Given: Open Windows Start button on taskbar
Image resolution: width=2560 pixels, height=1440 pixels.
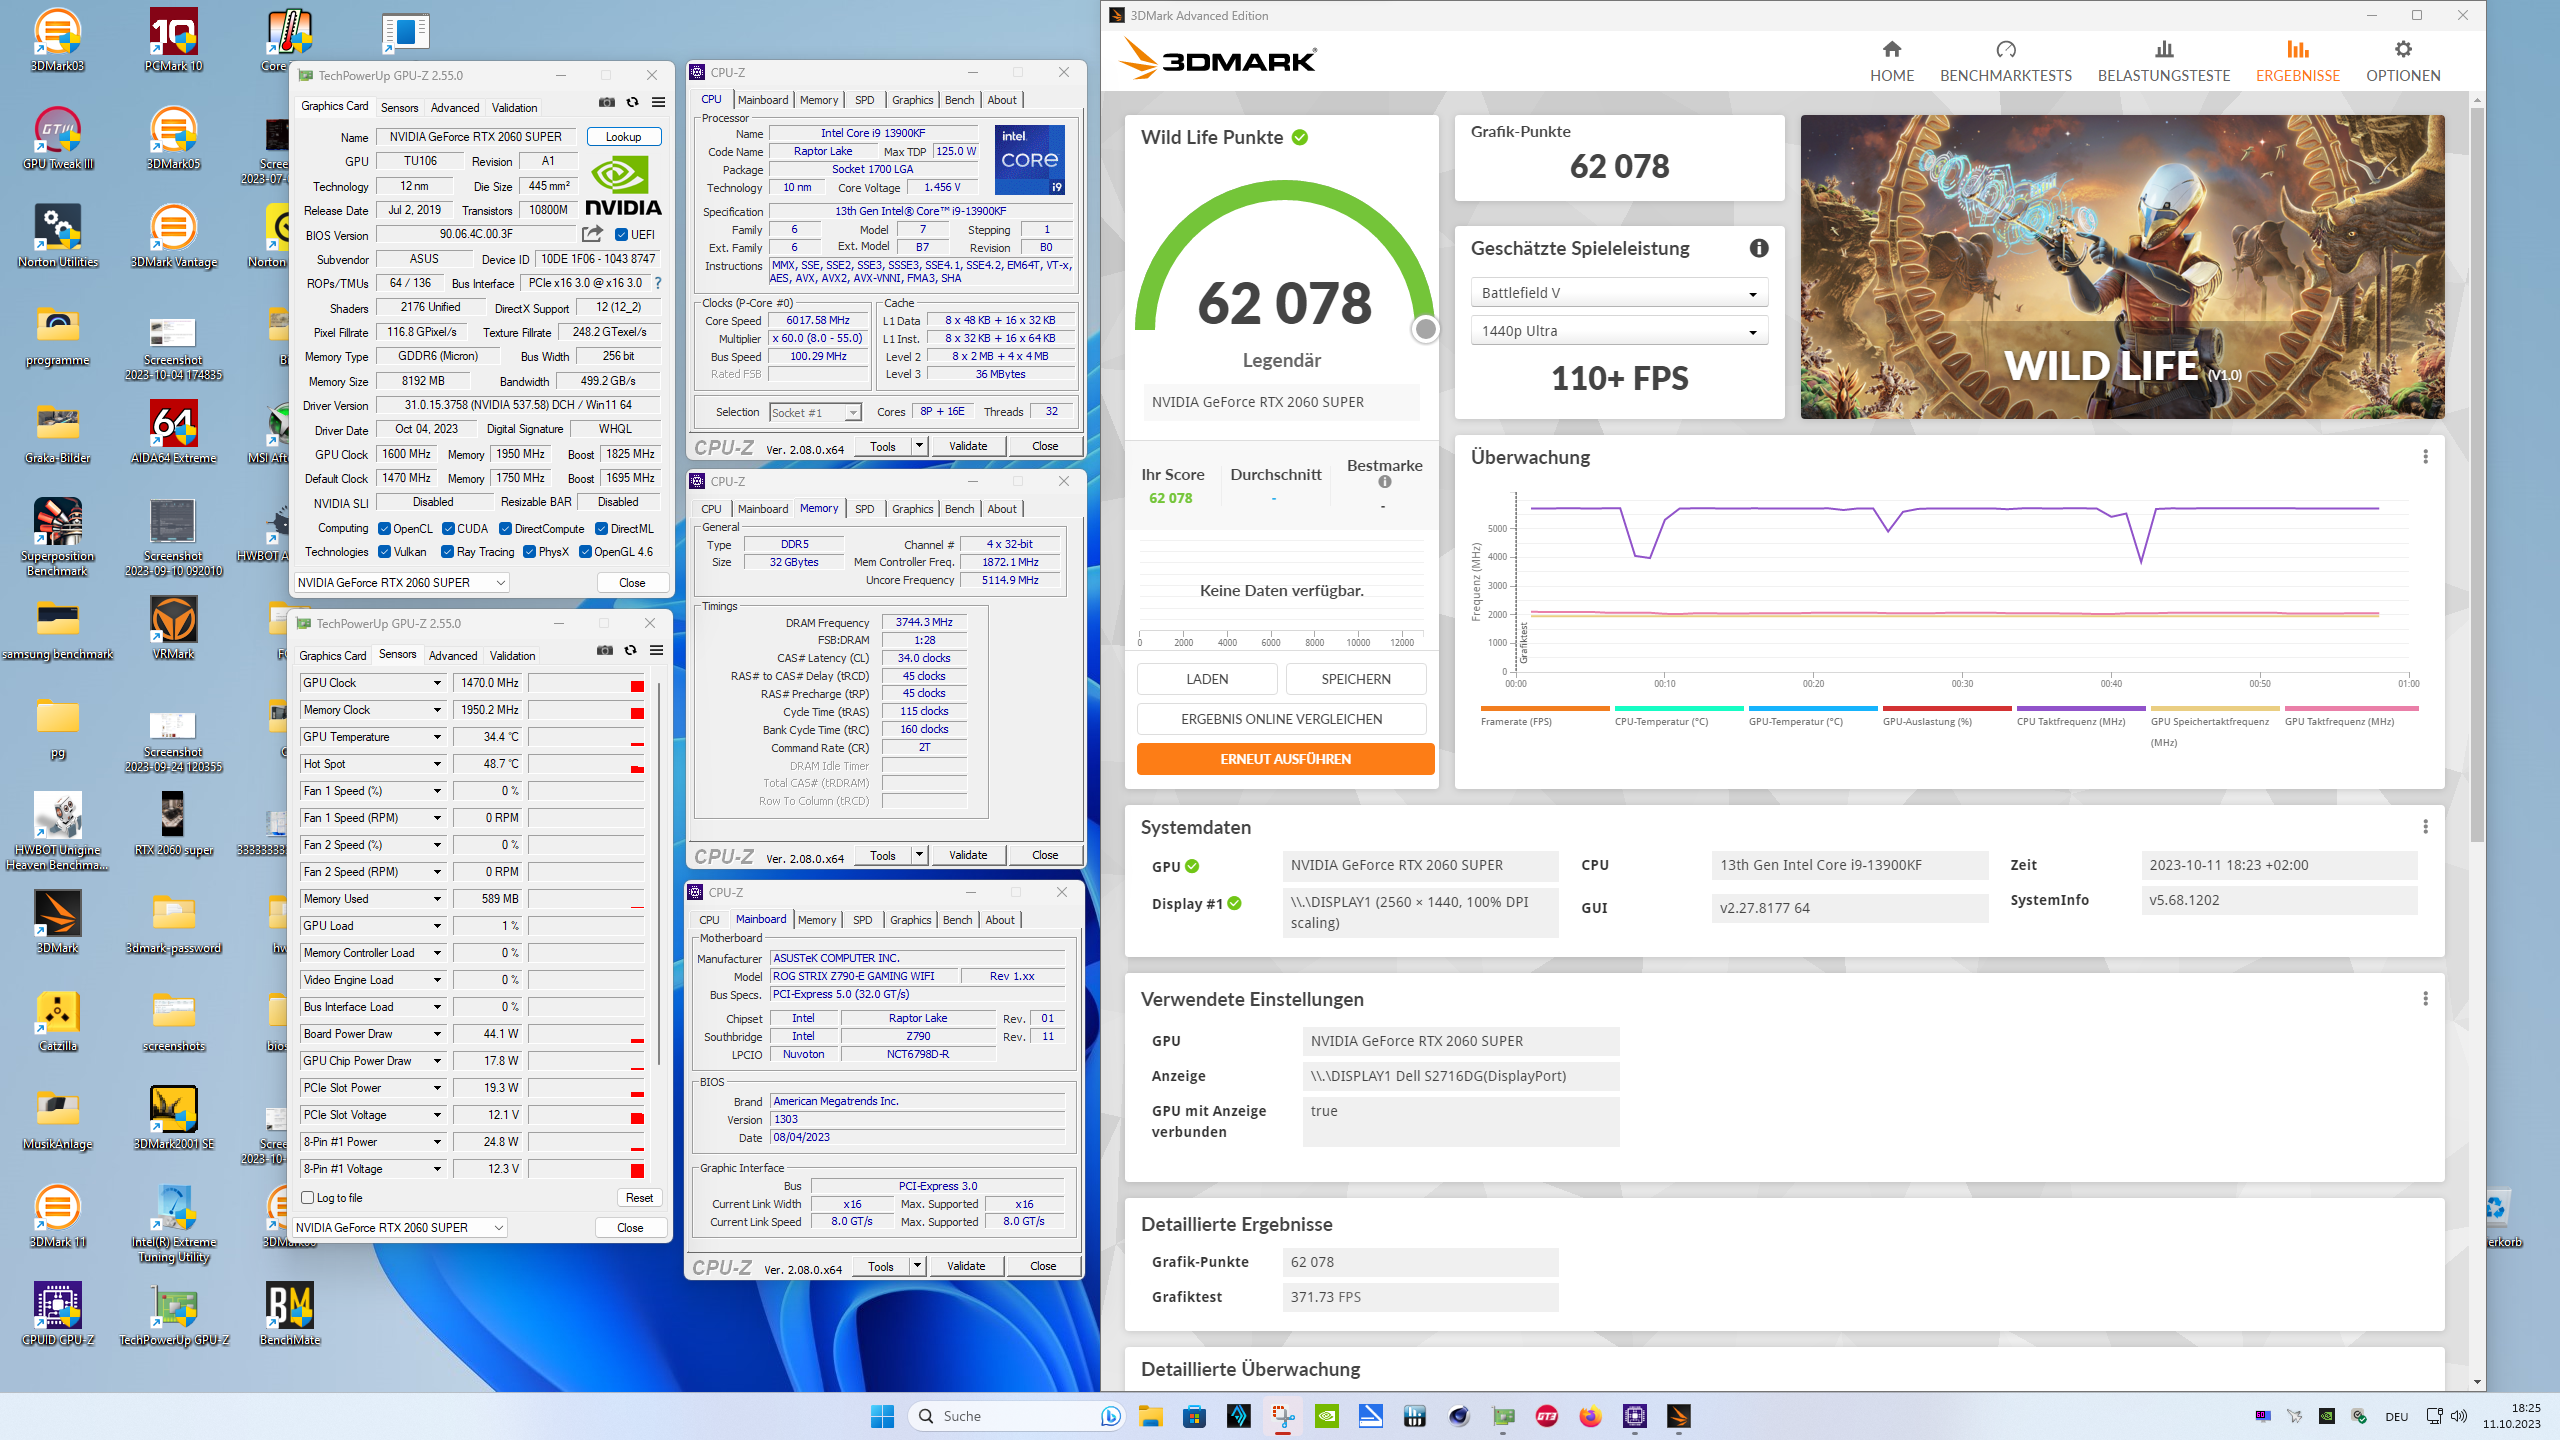Looking at the screenshot, I should 882,1416.
